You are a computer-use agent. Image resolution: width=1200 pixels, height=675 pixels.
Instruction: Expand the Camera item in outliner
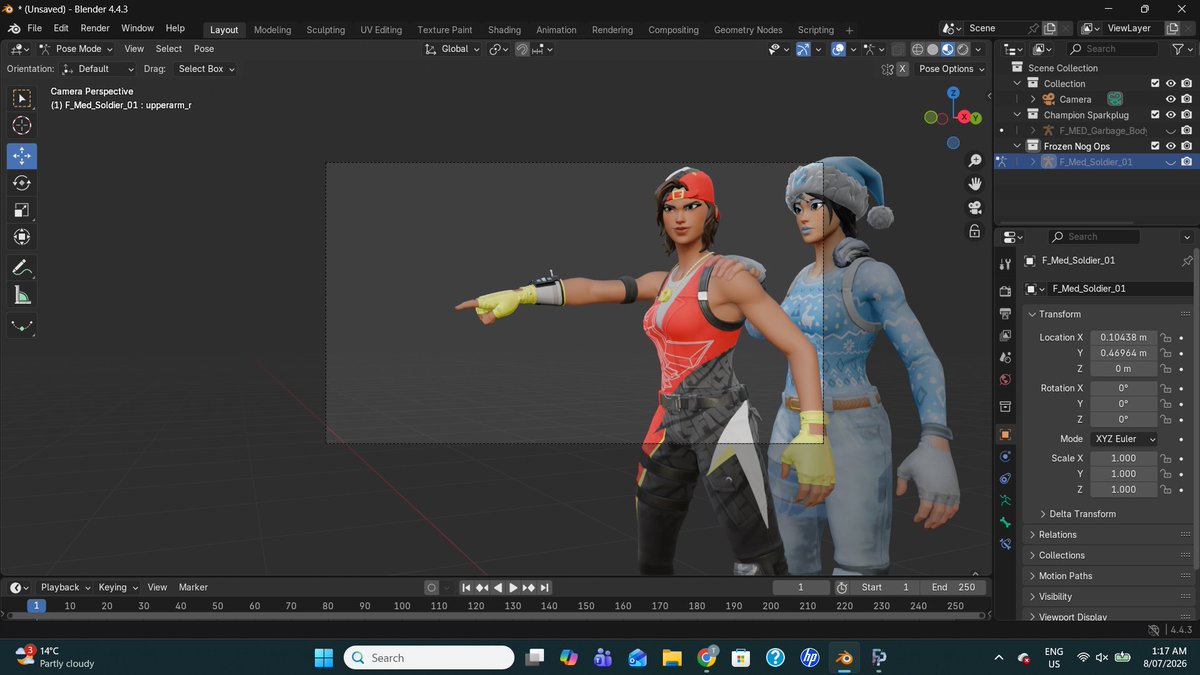click(1033, 99)
